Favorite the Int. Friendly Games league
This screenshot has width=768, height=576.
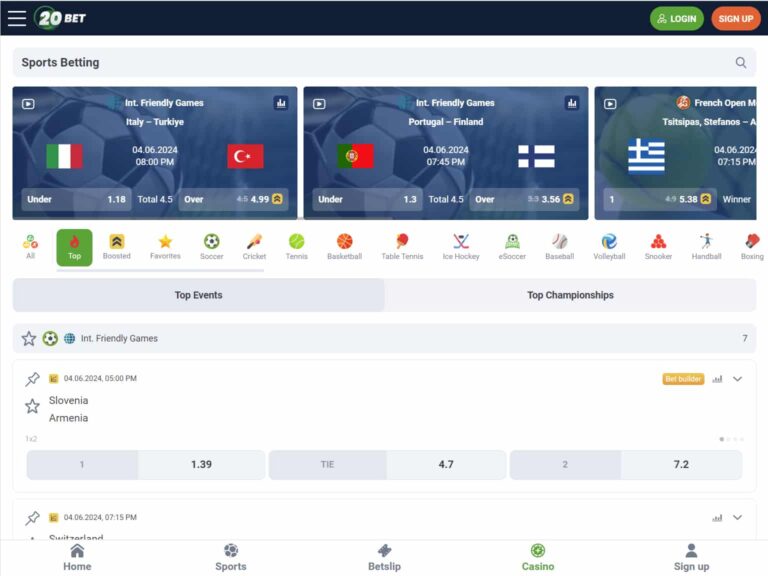(29, 338)
